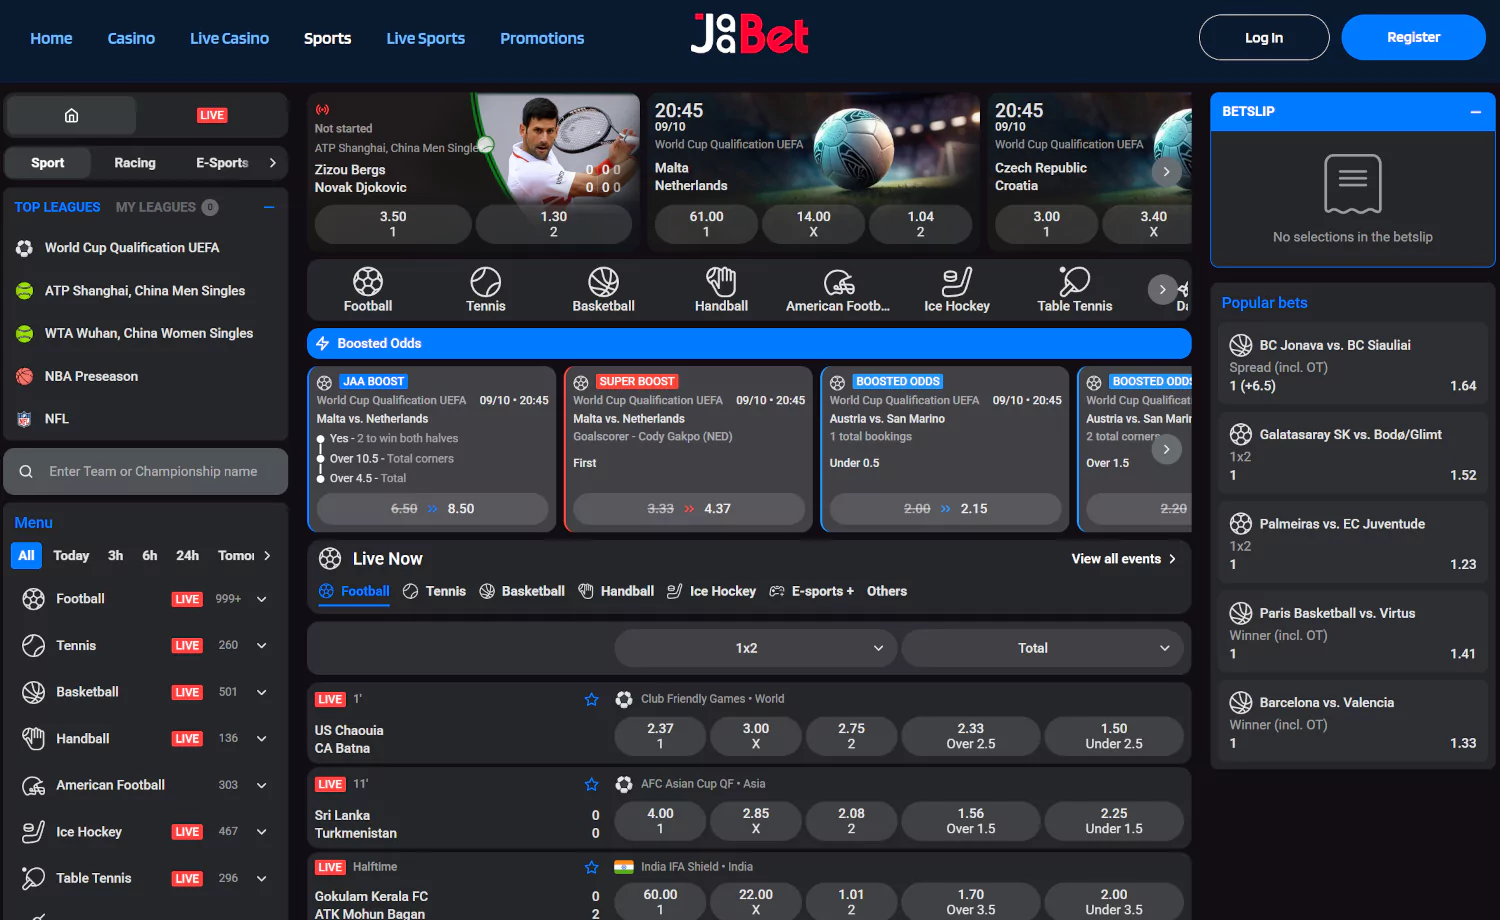
Task: Star the Gokulam Kerala FC match
Action: click(x=591, y=867)
